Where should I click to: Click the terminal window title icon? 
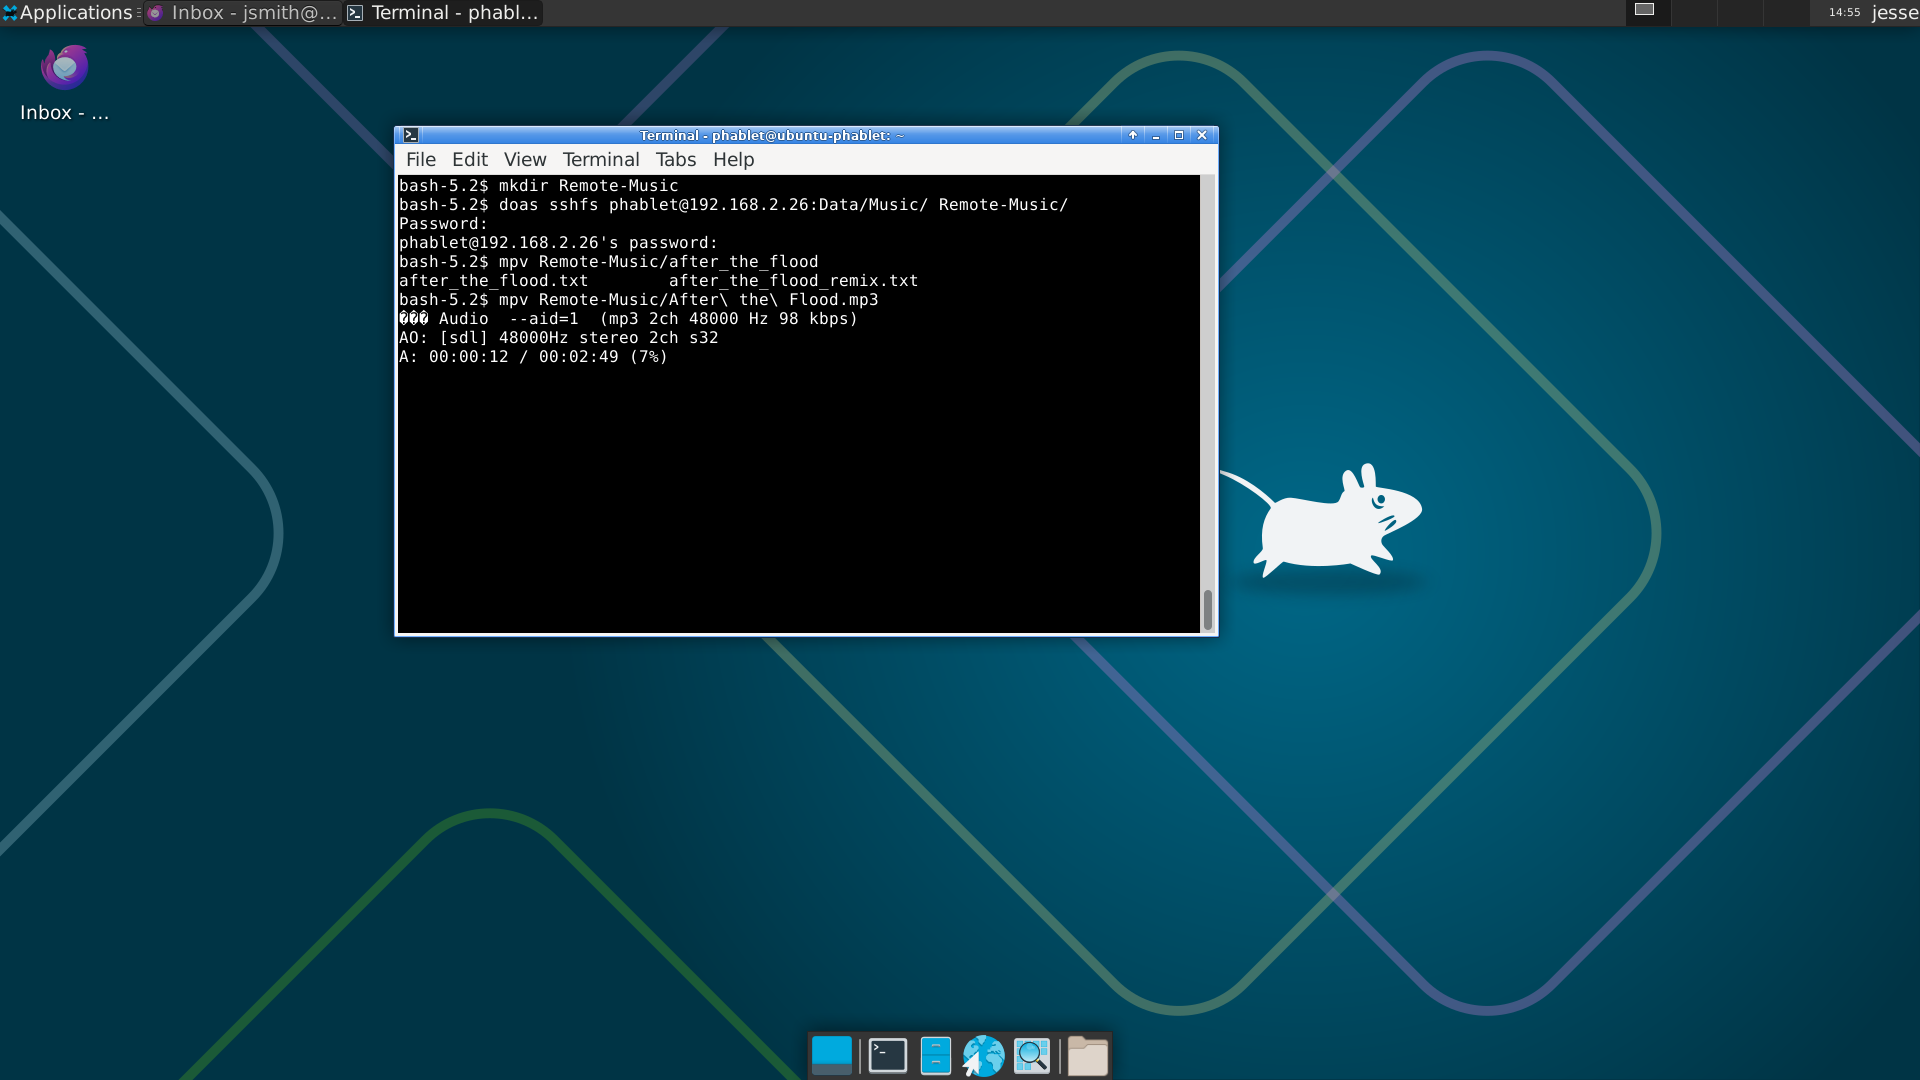pyautogui.click(x=411, y=135)
